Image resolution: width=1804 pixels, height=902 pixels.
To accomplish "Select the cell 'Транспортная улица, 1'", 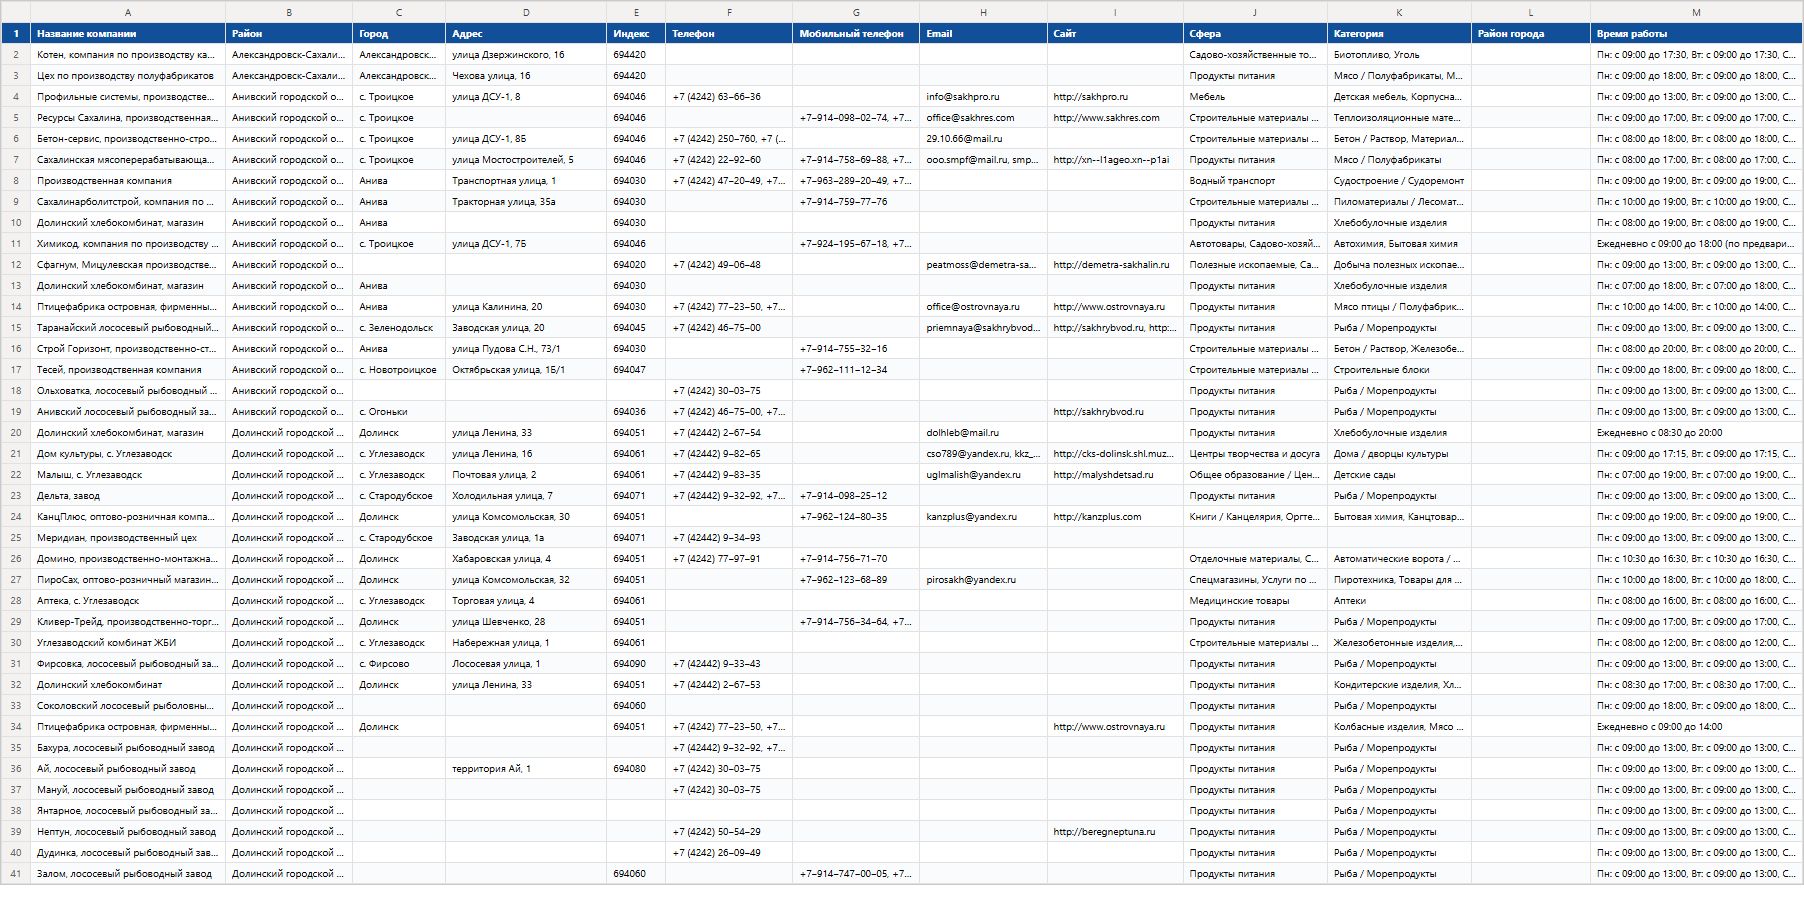I will click(x=526, y=181).
